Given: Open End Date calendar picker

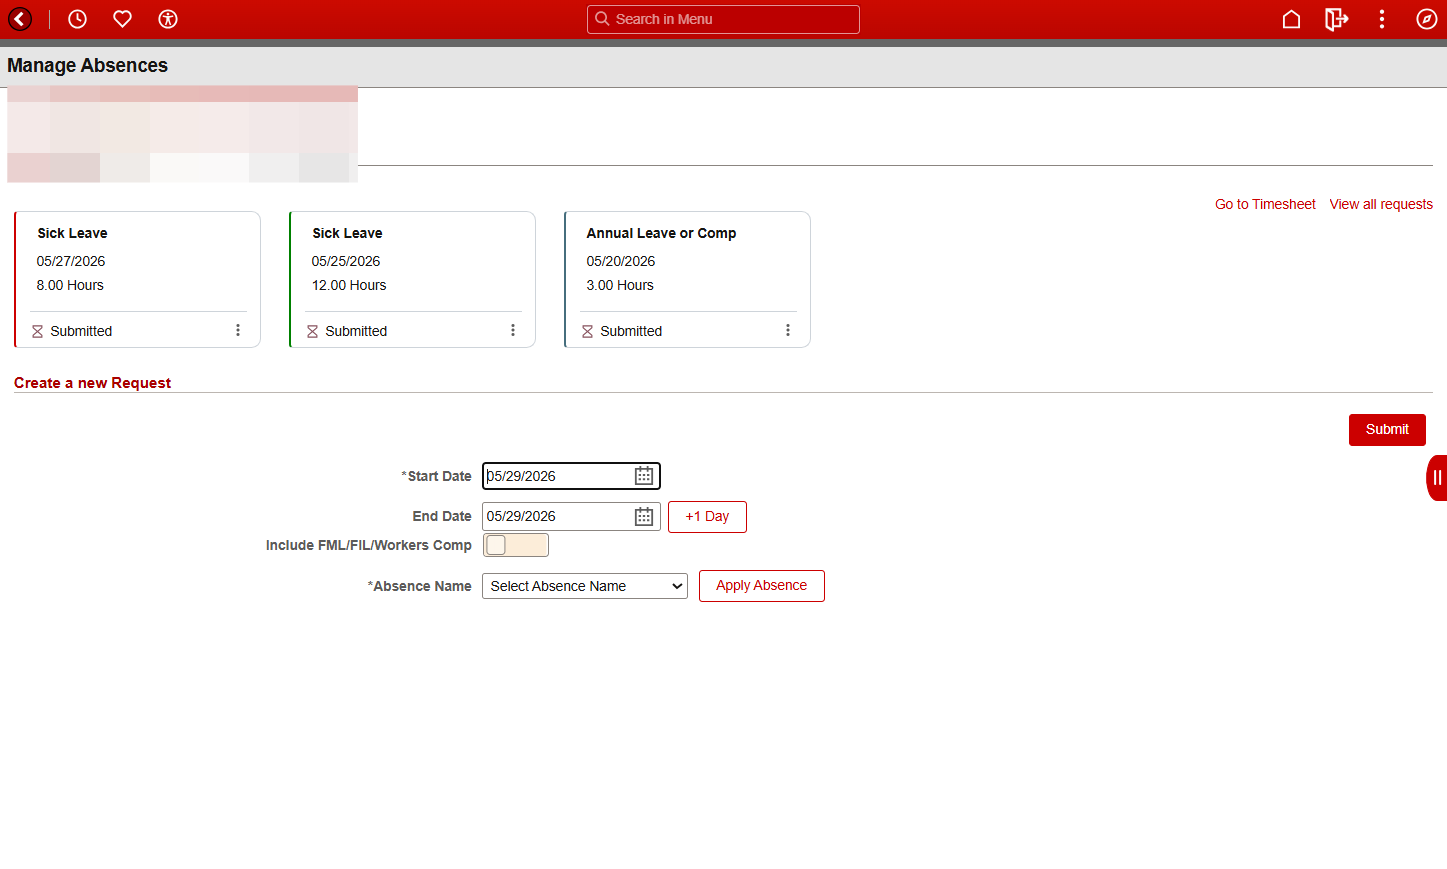Looking at the screenshot, I should (x=644, y=516).
